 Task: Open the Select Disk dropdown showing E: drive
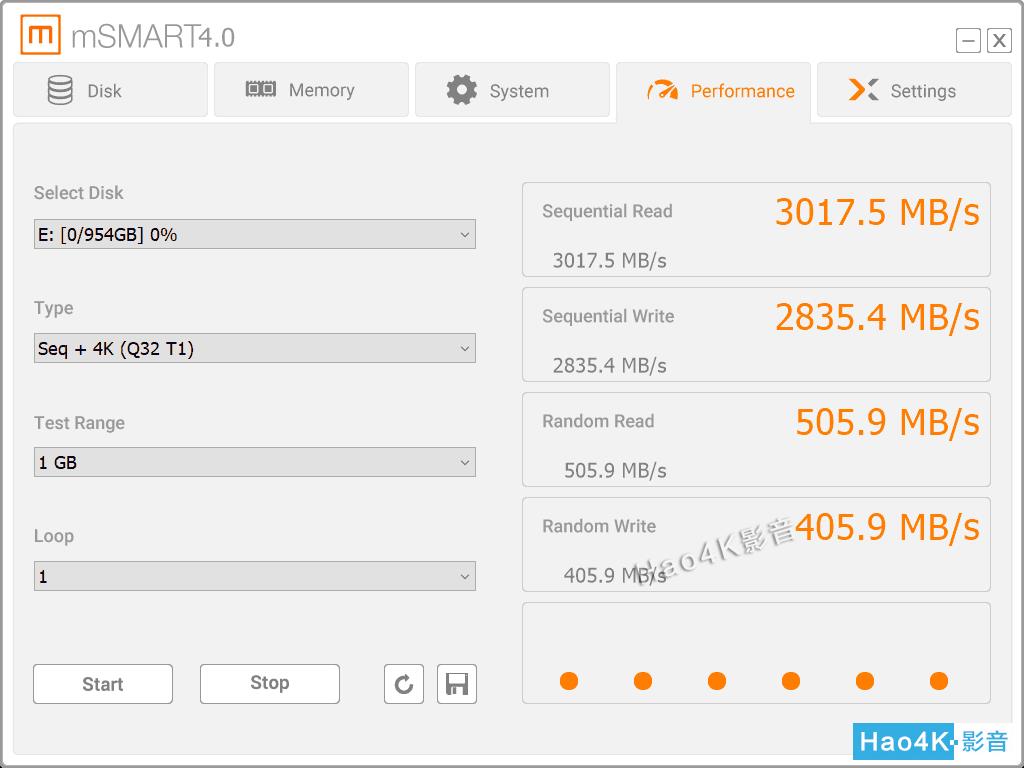(x=255, y=234)
